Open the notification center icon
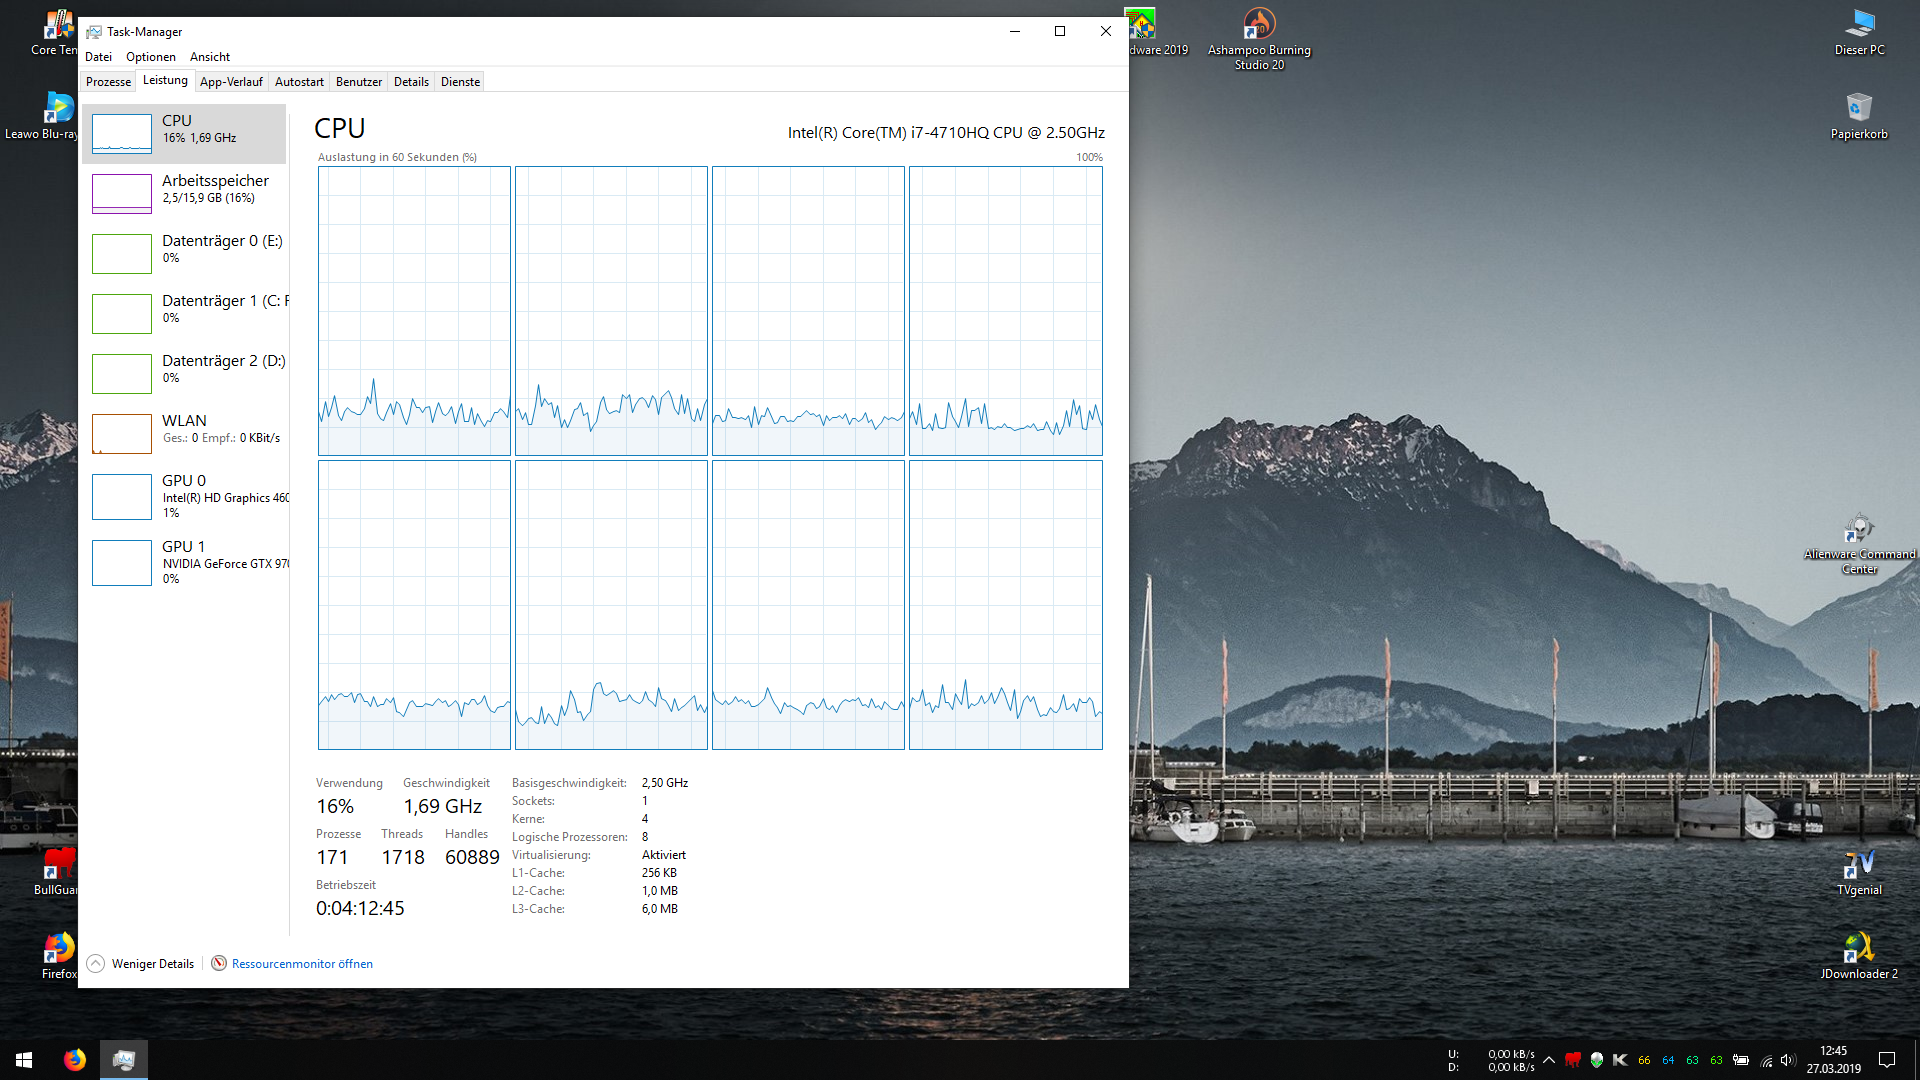The image size is (1920, 1080). pyautogui.click(x=1887, y=1060)
